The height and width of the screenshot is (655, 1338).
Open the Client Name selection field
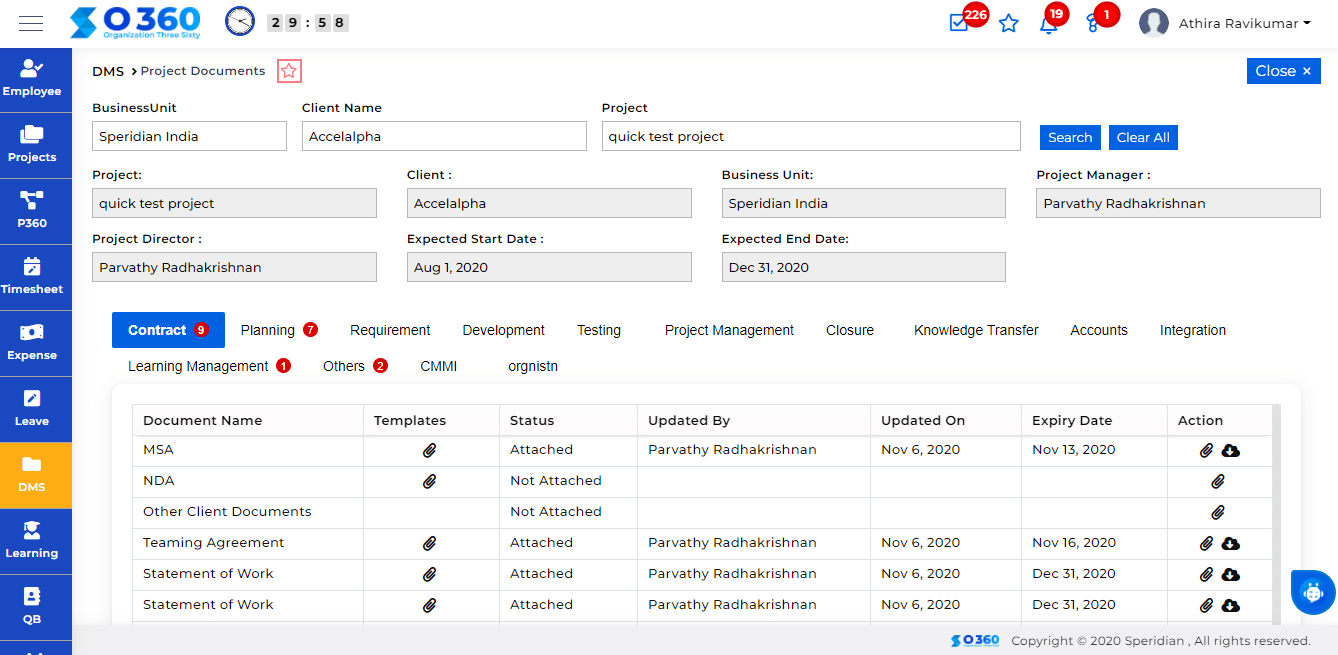(444, 135)
